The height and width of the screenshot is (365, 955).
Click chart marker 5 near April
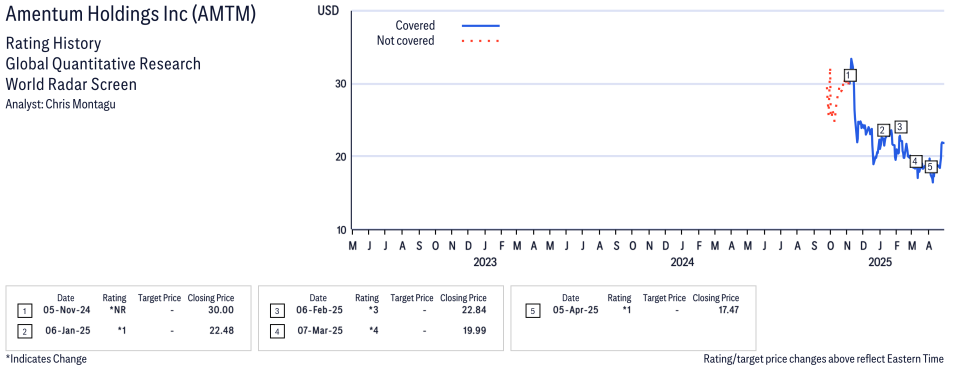coord(930,166)
